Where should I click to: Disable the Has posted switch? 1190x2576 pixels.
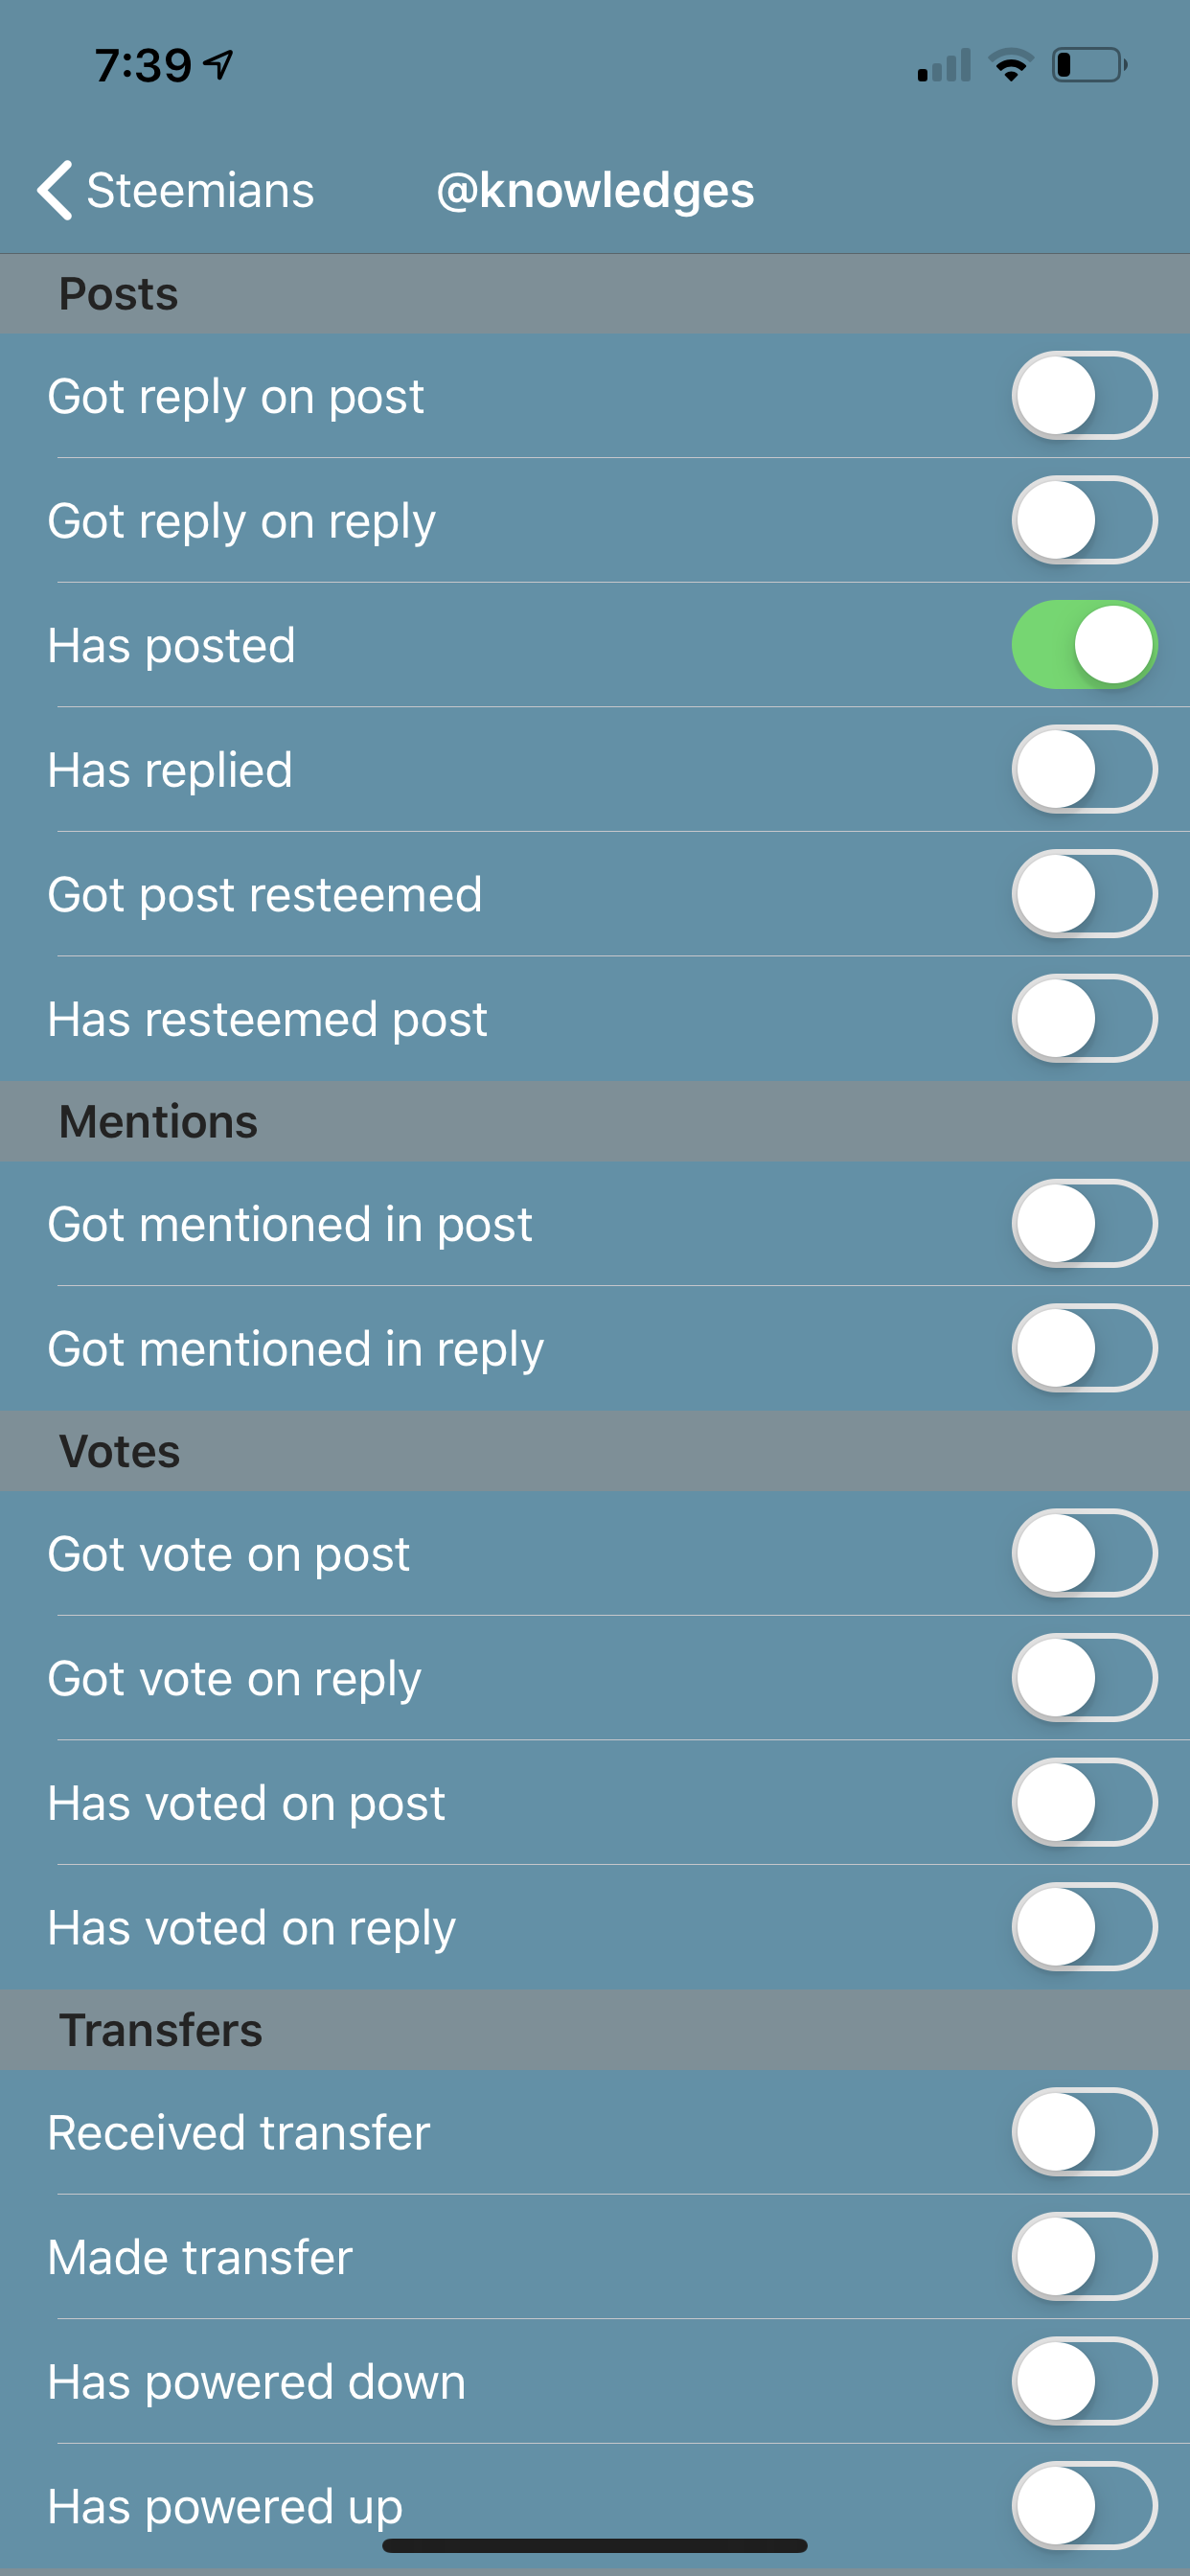coord(1084,645)
